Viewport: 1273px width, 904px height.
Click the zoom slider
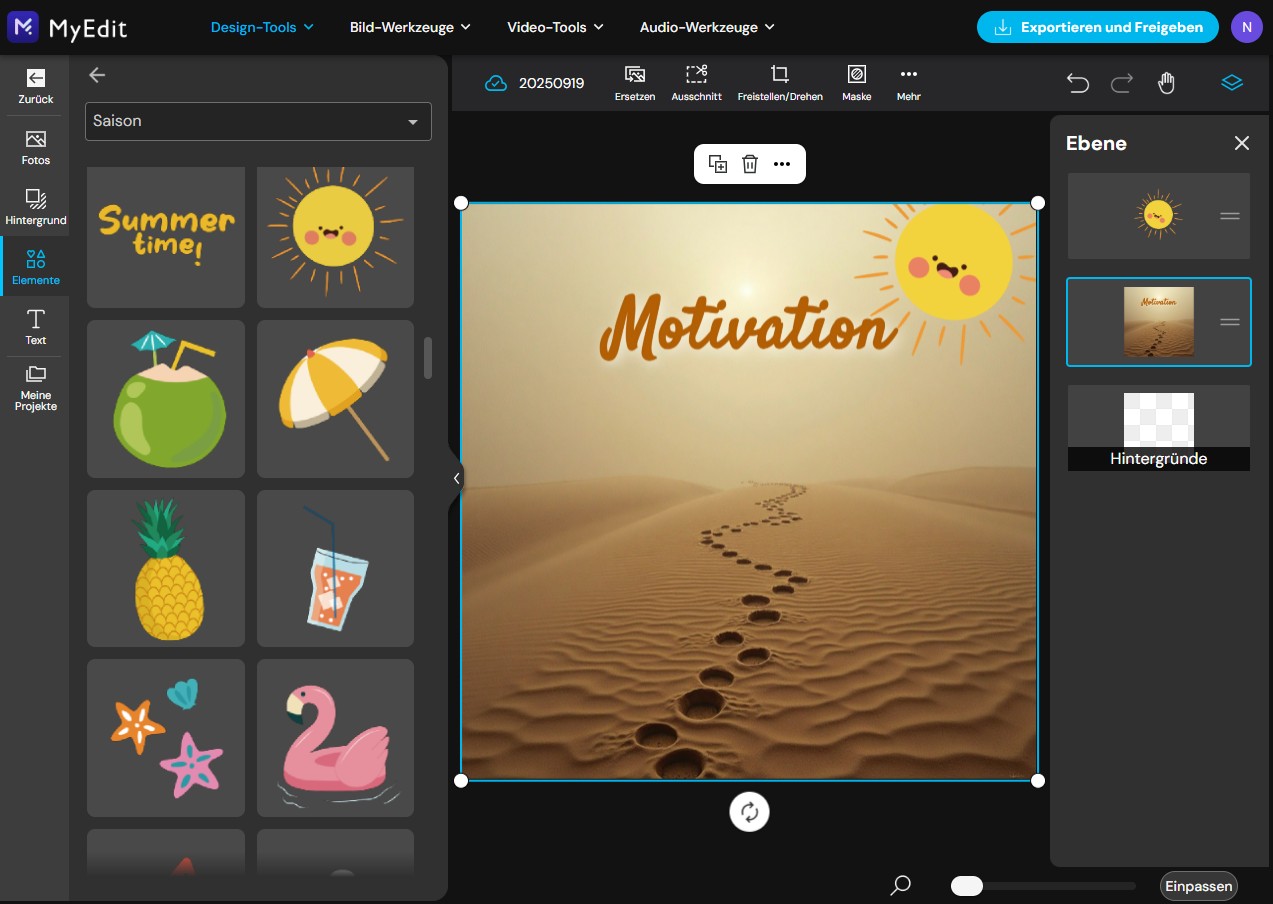1042,886
